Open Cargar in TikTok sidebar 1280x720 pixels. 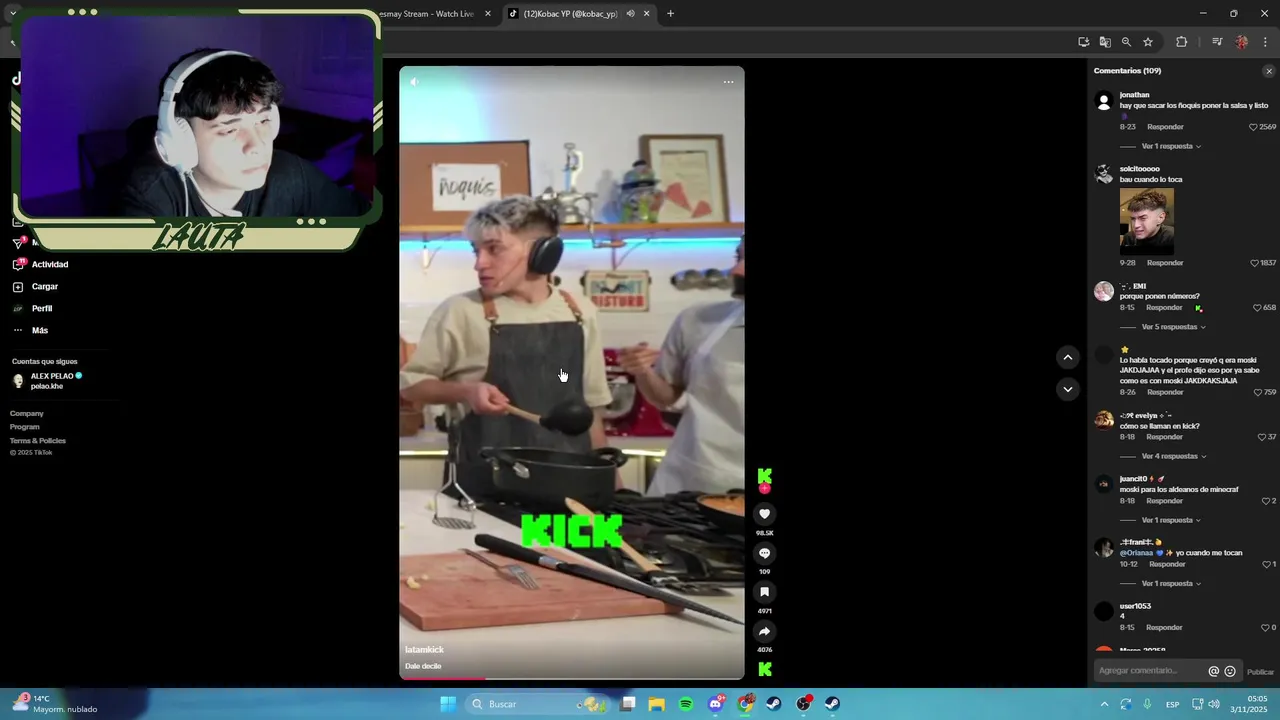pos(45,287)
